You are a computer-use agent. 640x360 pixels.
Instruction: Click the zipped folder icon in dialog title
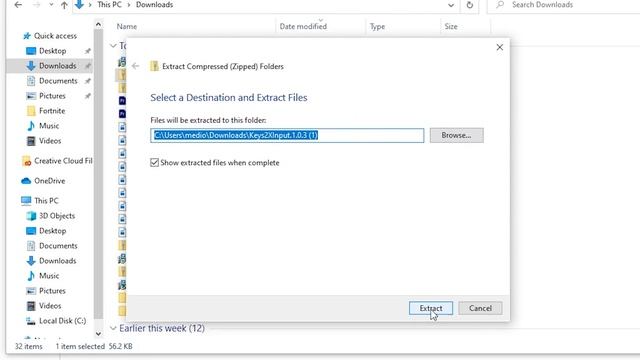[x=154, y=66]
